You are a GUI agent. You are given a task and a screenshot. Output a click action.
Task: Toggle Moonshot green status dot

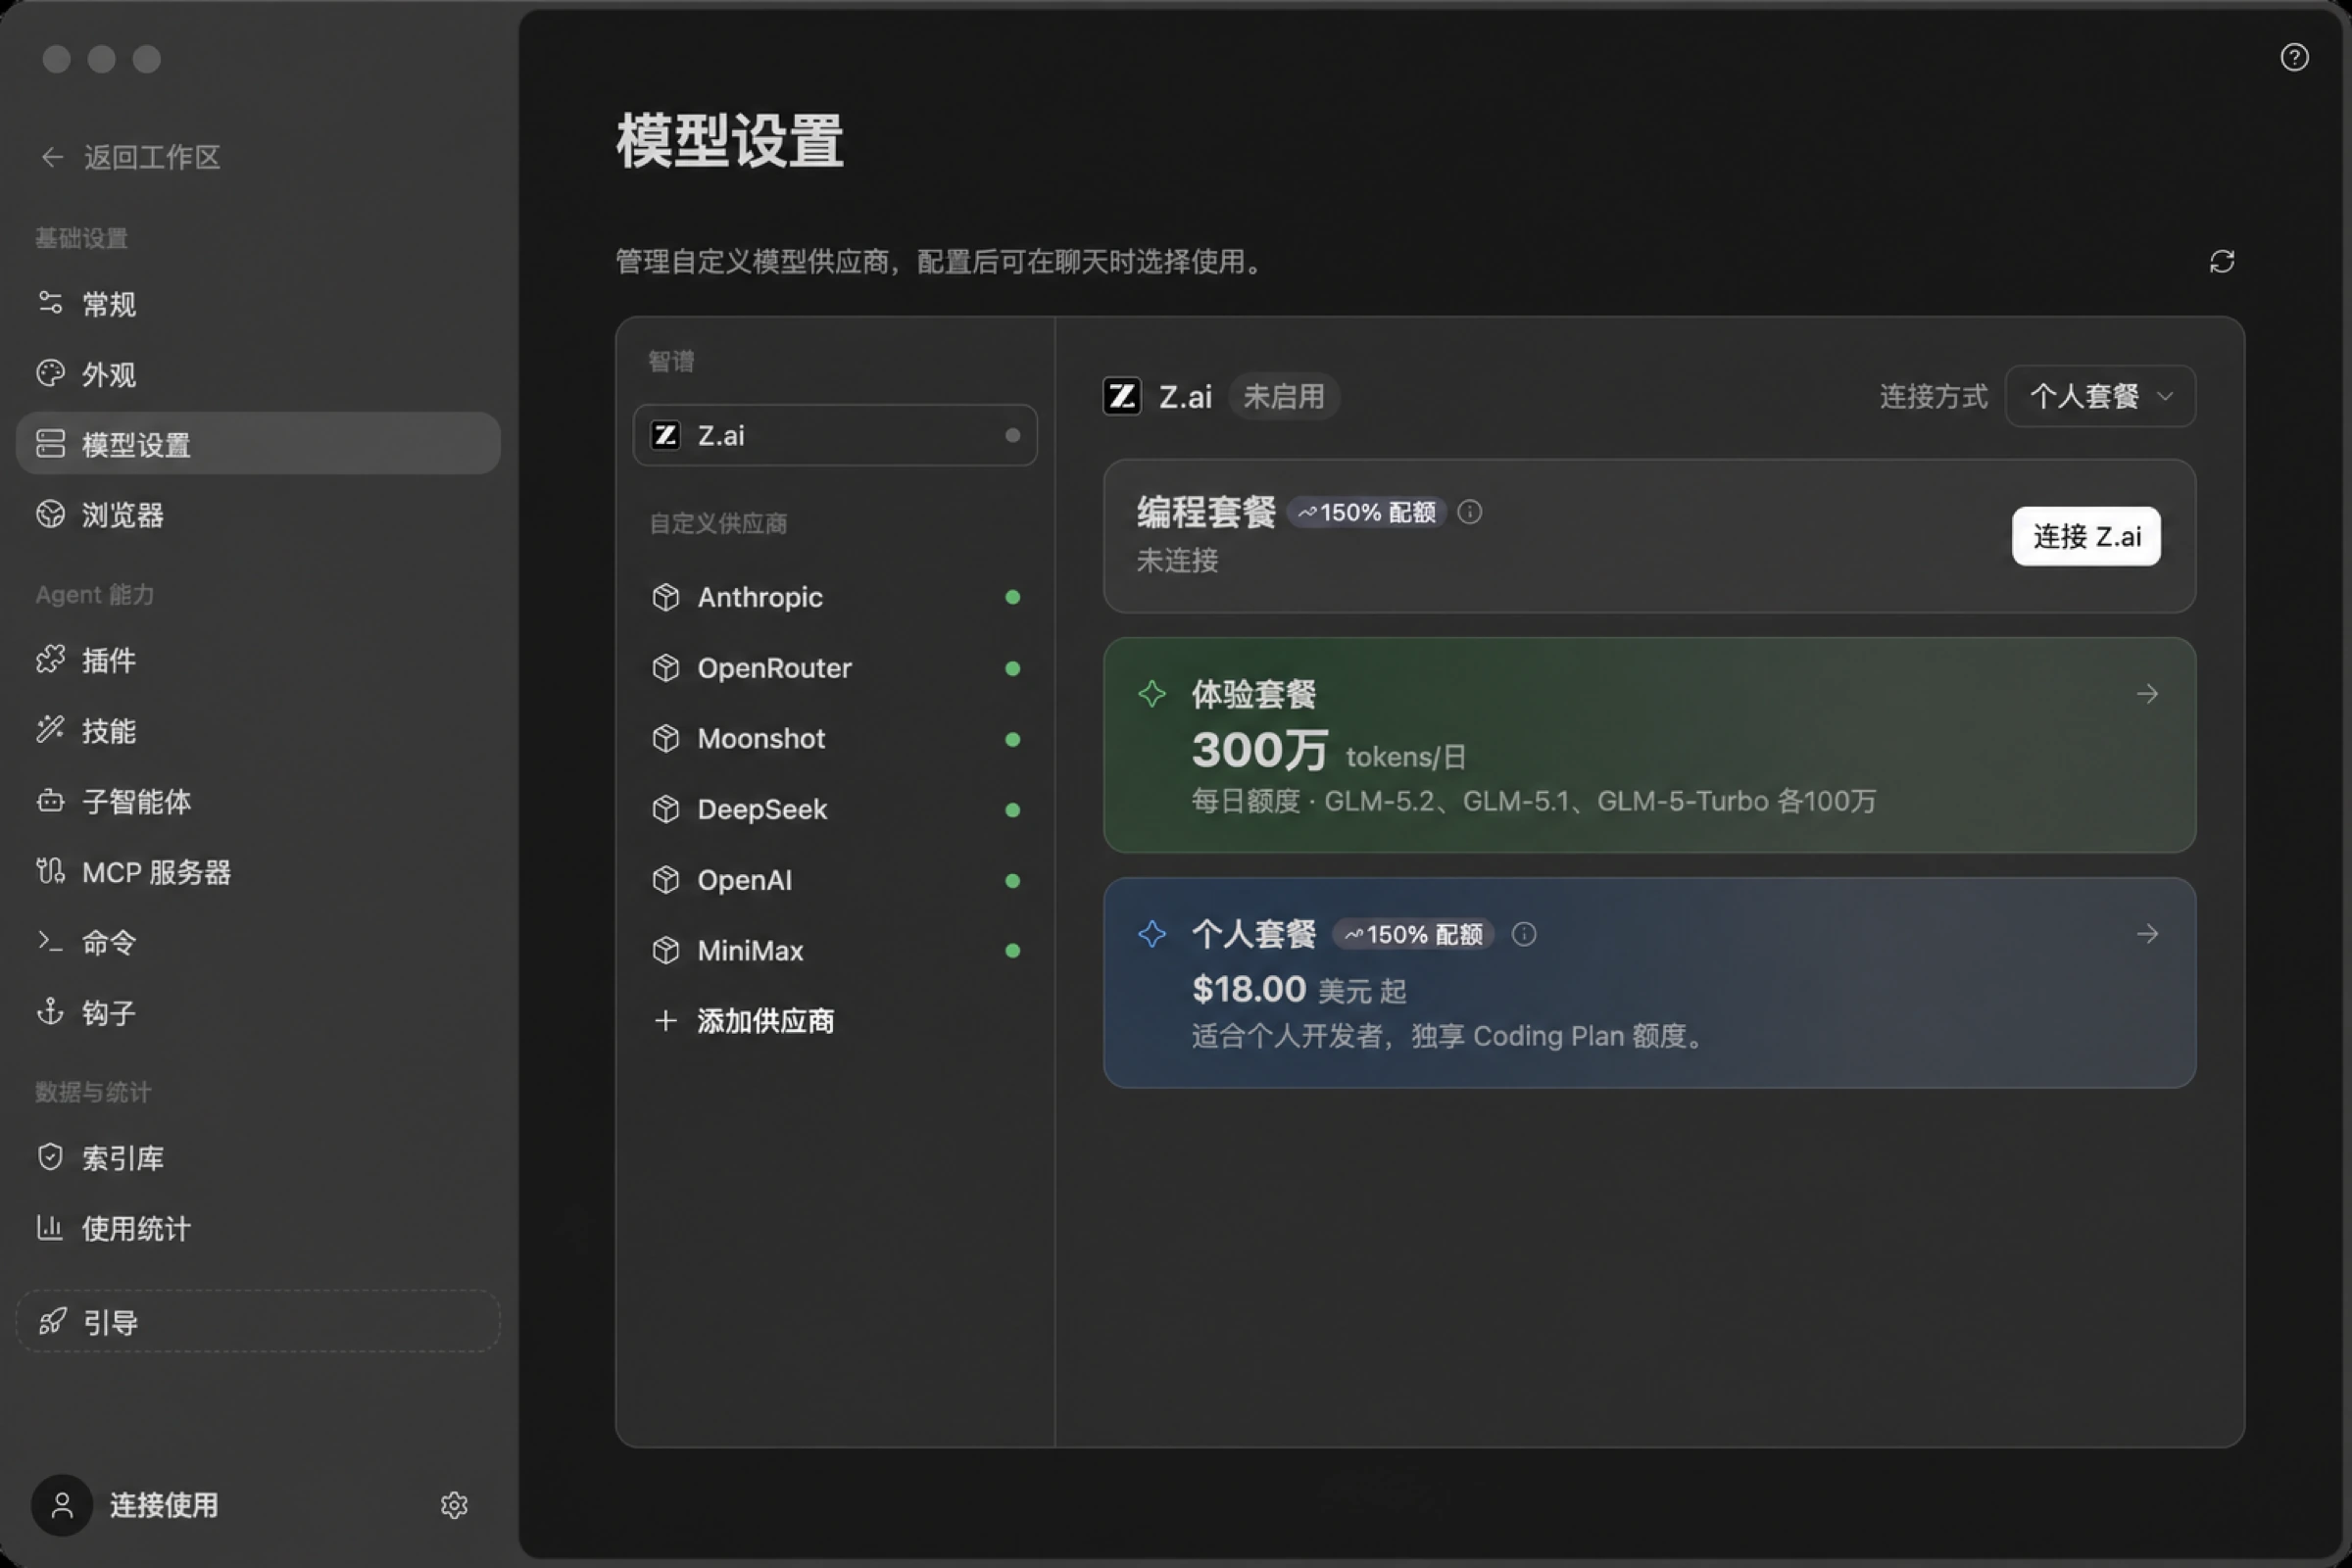(x=1012, y=739)
